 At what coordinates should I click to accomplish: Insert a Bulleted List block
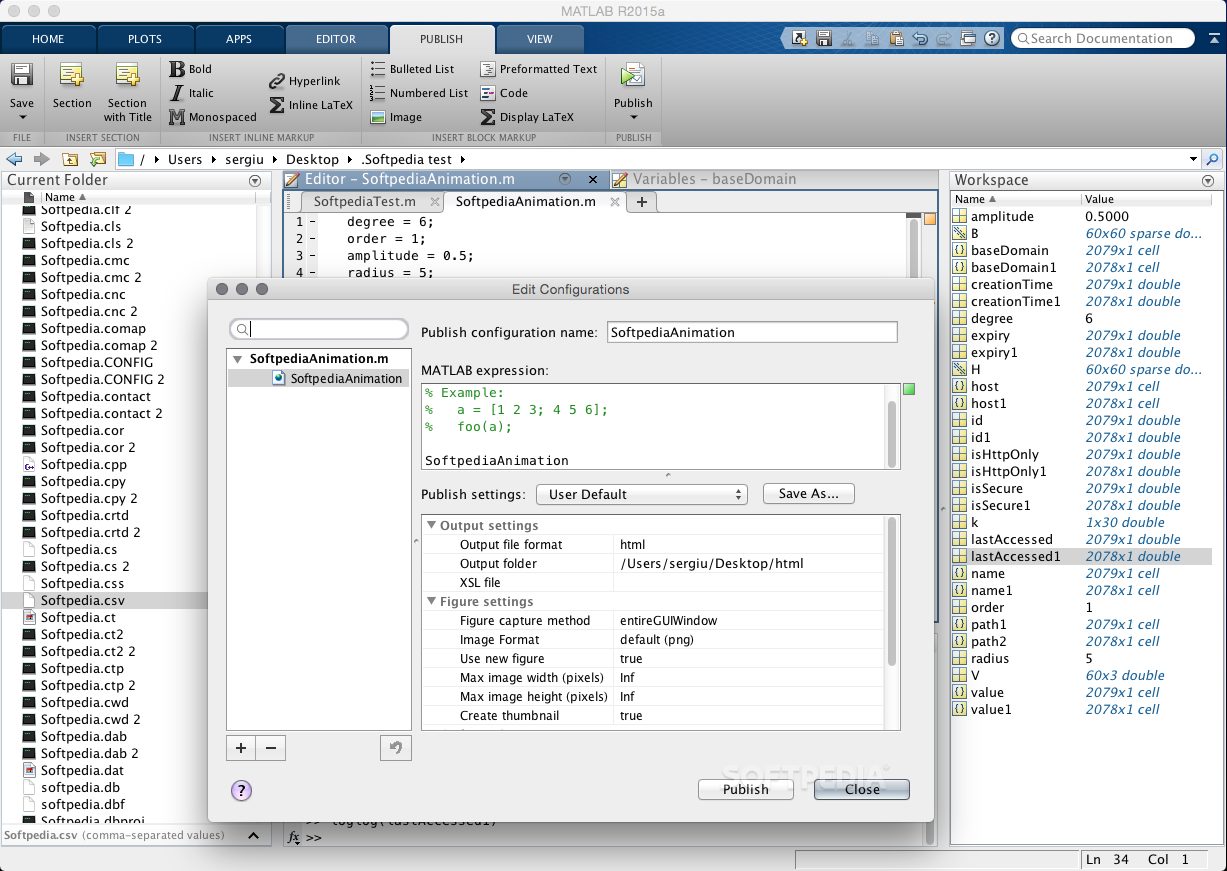[412, 69]
